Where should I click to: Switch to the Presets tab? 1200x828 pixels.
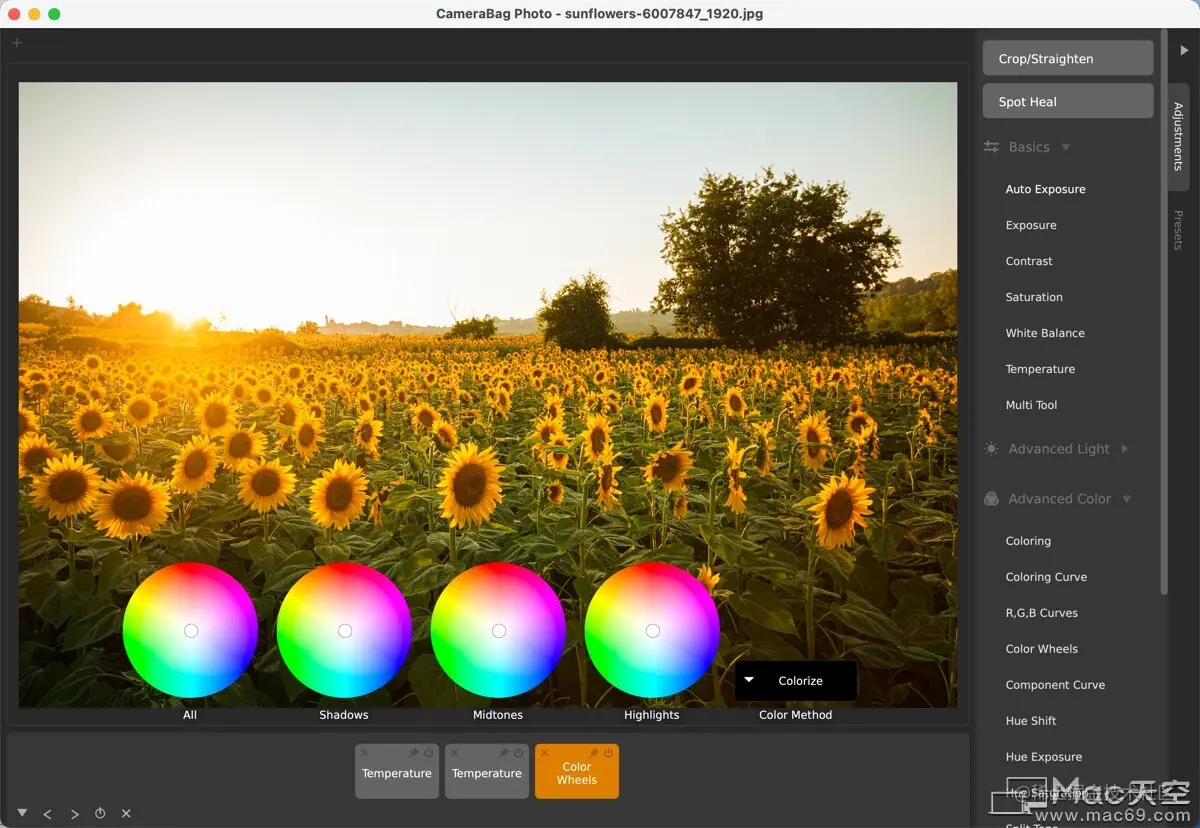tap(1178, 230)
